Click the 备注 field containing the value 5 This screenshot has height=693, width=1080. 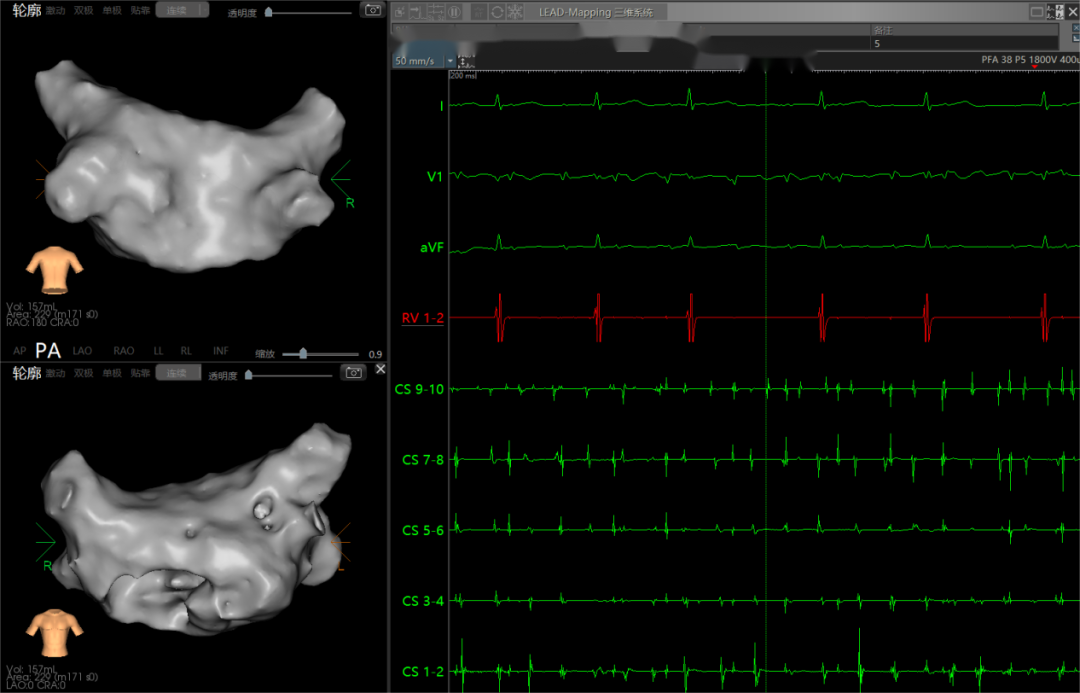coord(964,43)
